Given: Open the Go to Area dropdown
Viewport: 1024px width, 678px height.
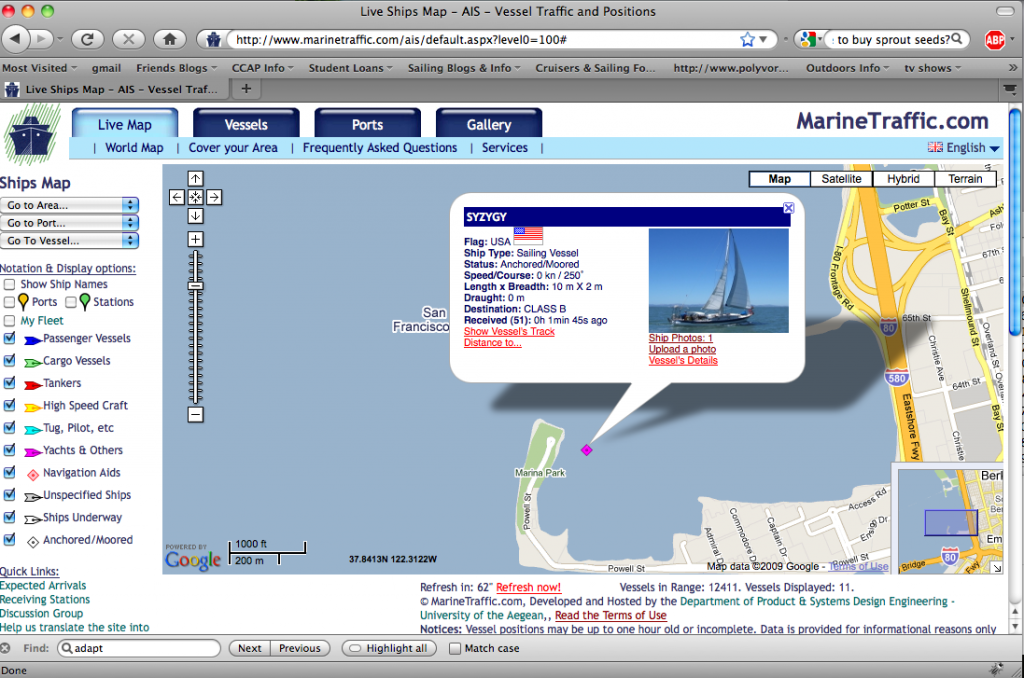Looking at the screenshot, I should [x=69, y=205].
